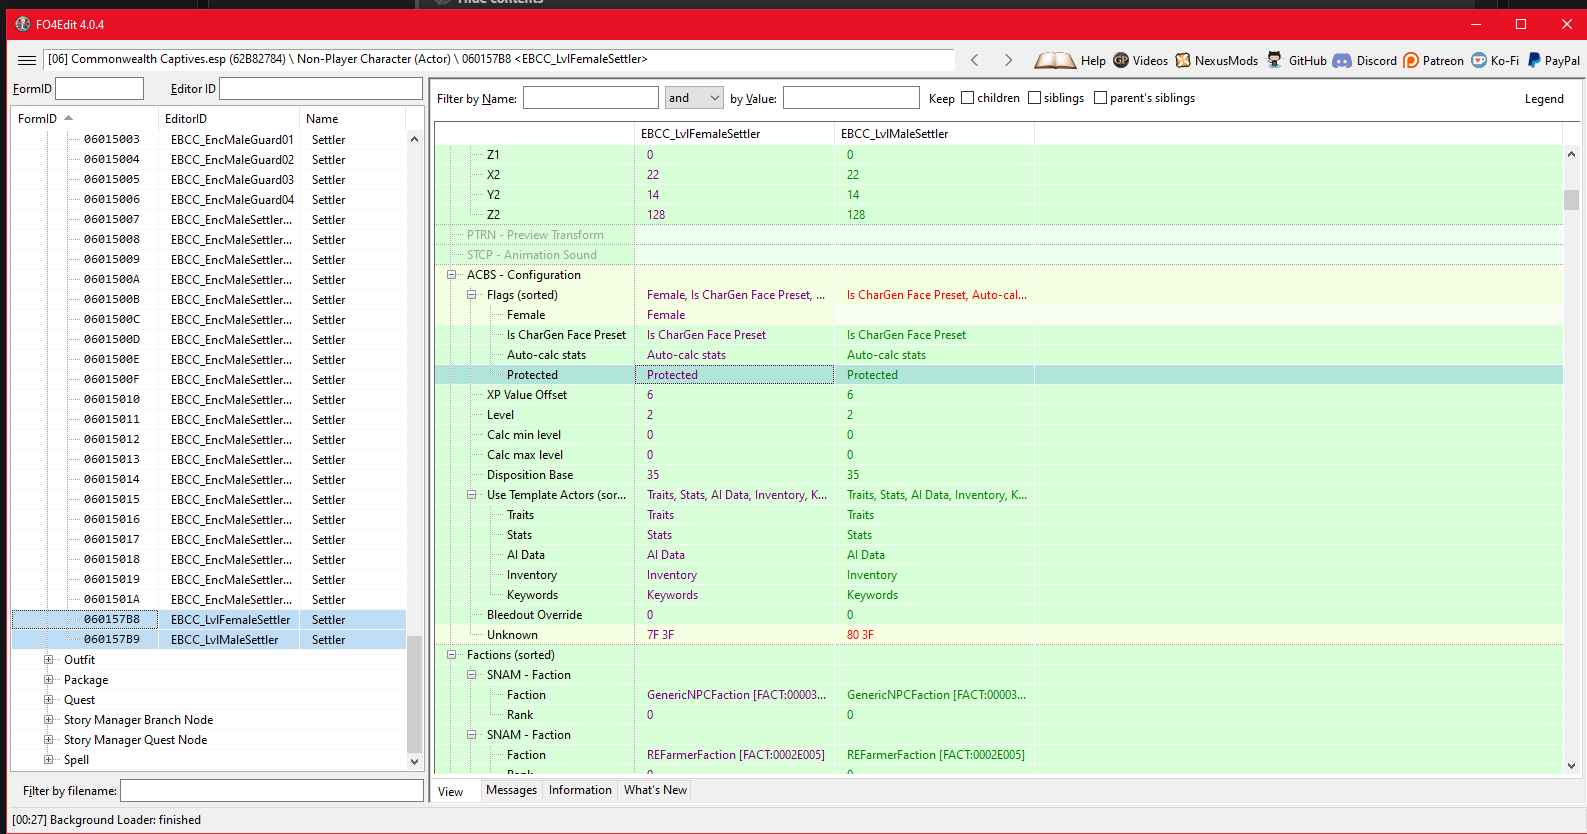Expand the Package tree node
1587x834 pixels.
point(48,680)
